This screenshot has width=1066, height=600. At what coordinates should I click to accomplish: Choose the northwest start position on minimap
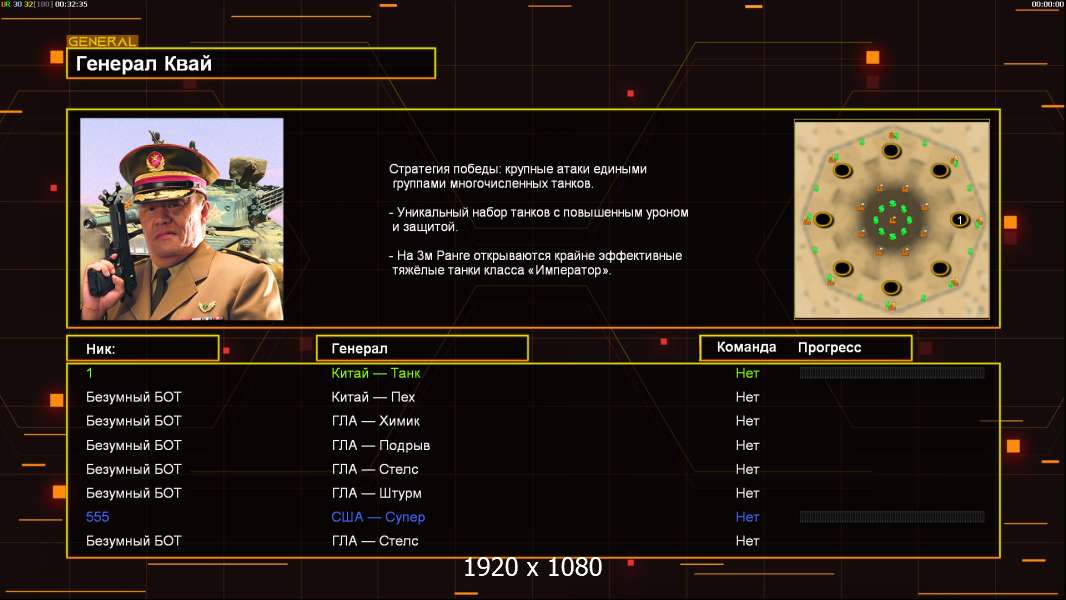842,171
